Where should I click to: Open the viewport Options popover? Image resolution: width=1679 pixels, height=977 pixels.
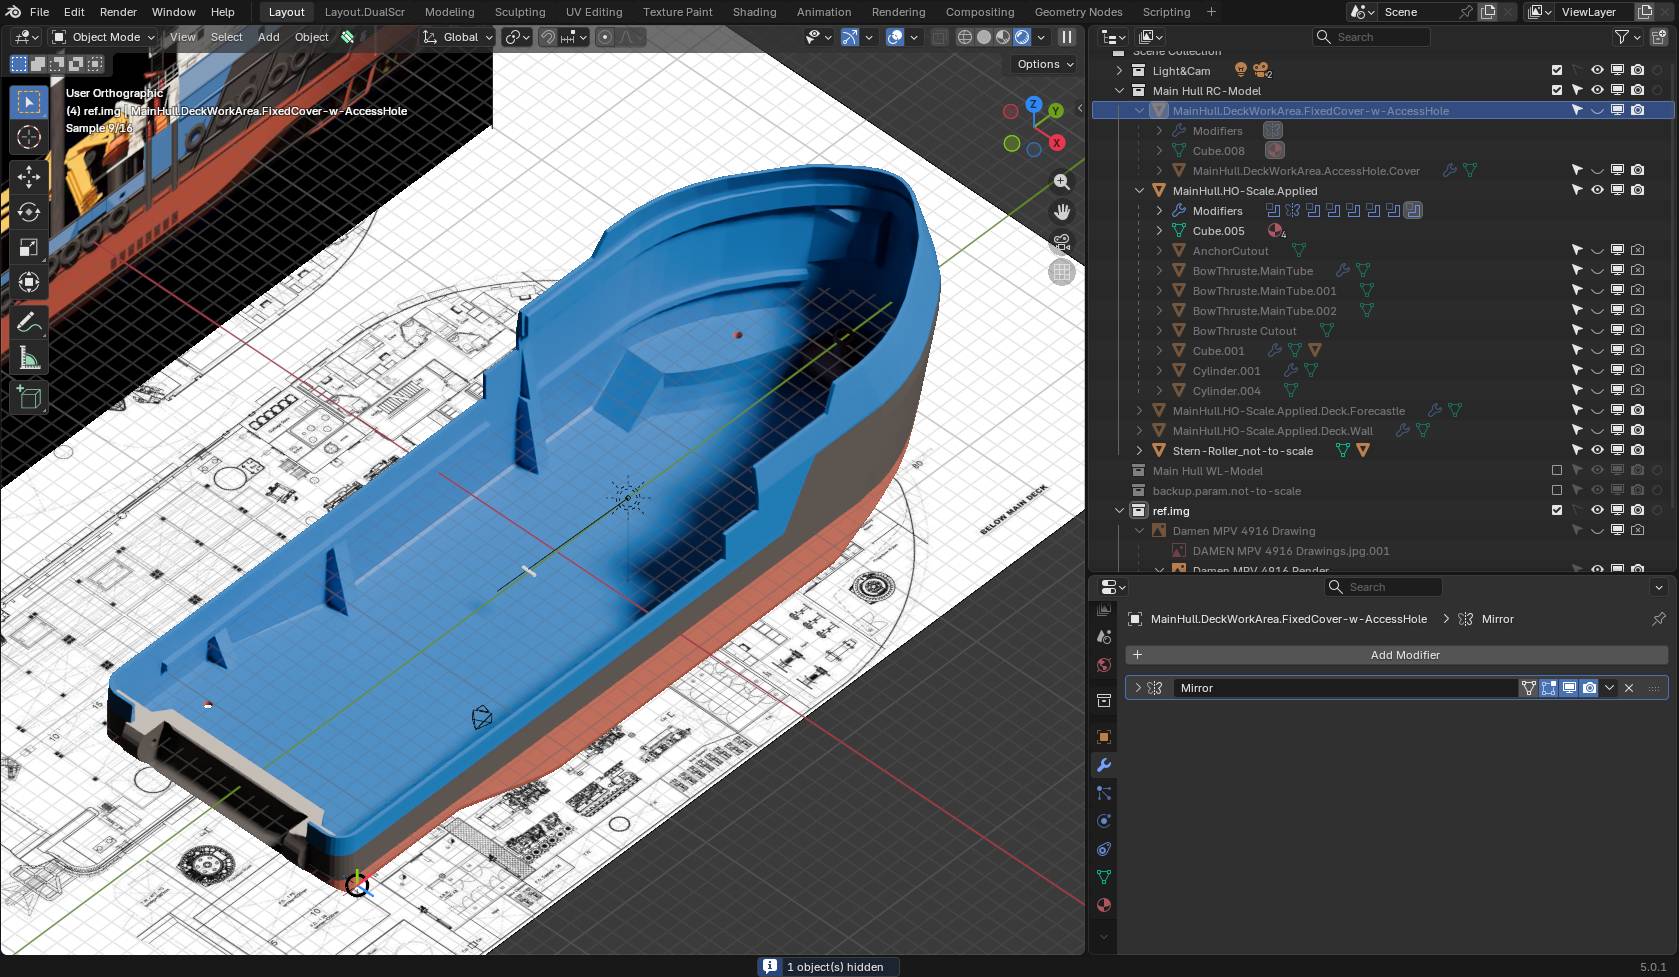coord(1045,64)
